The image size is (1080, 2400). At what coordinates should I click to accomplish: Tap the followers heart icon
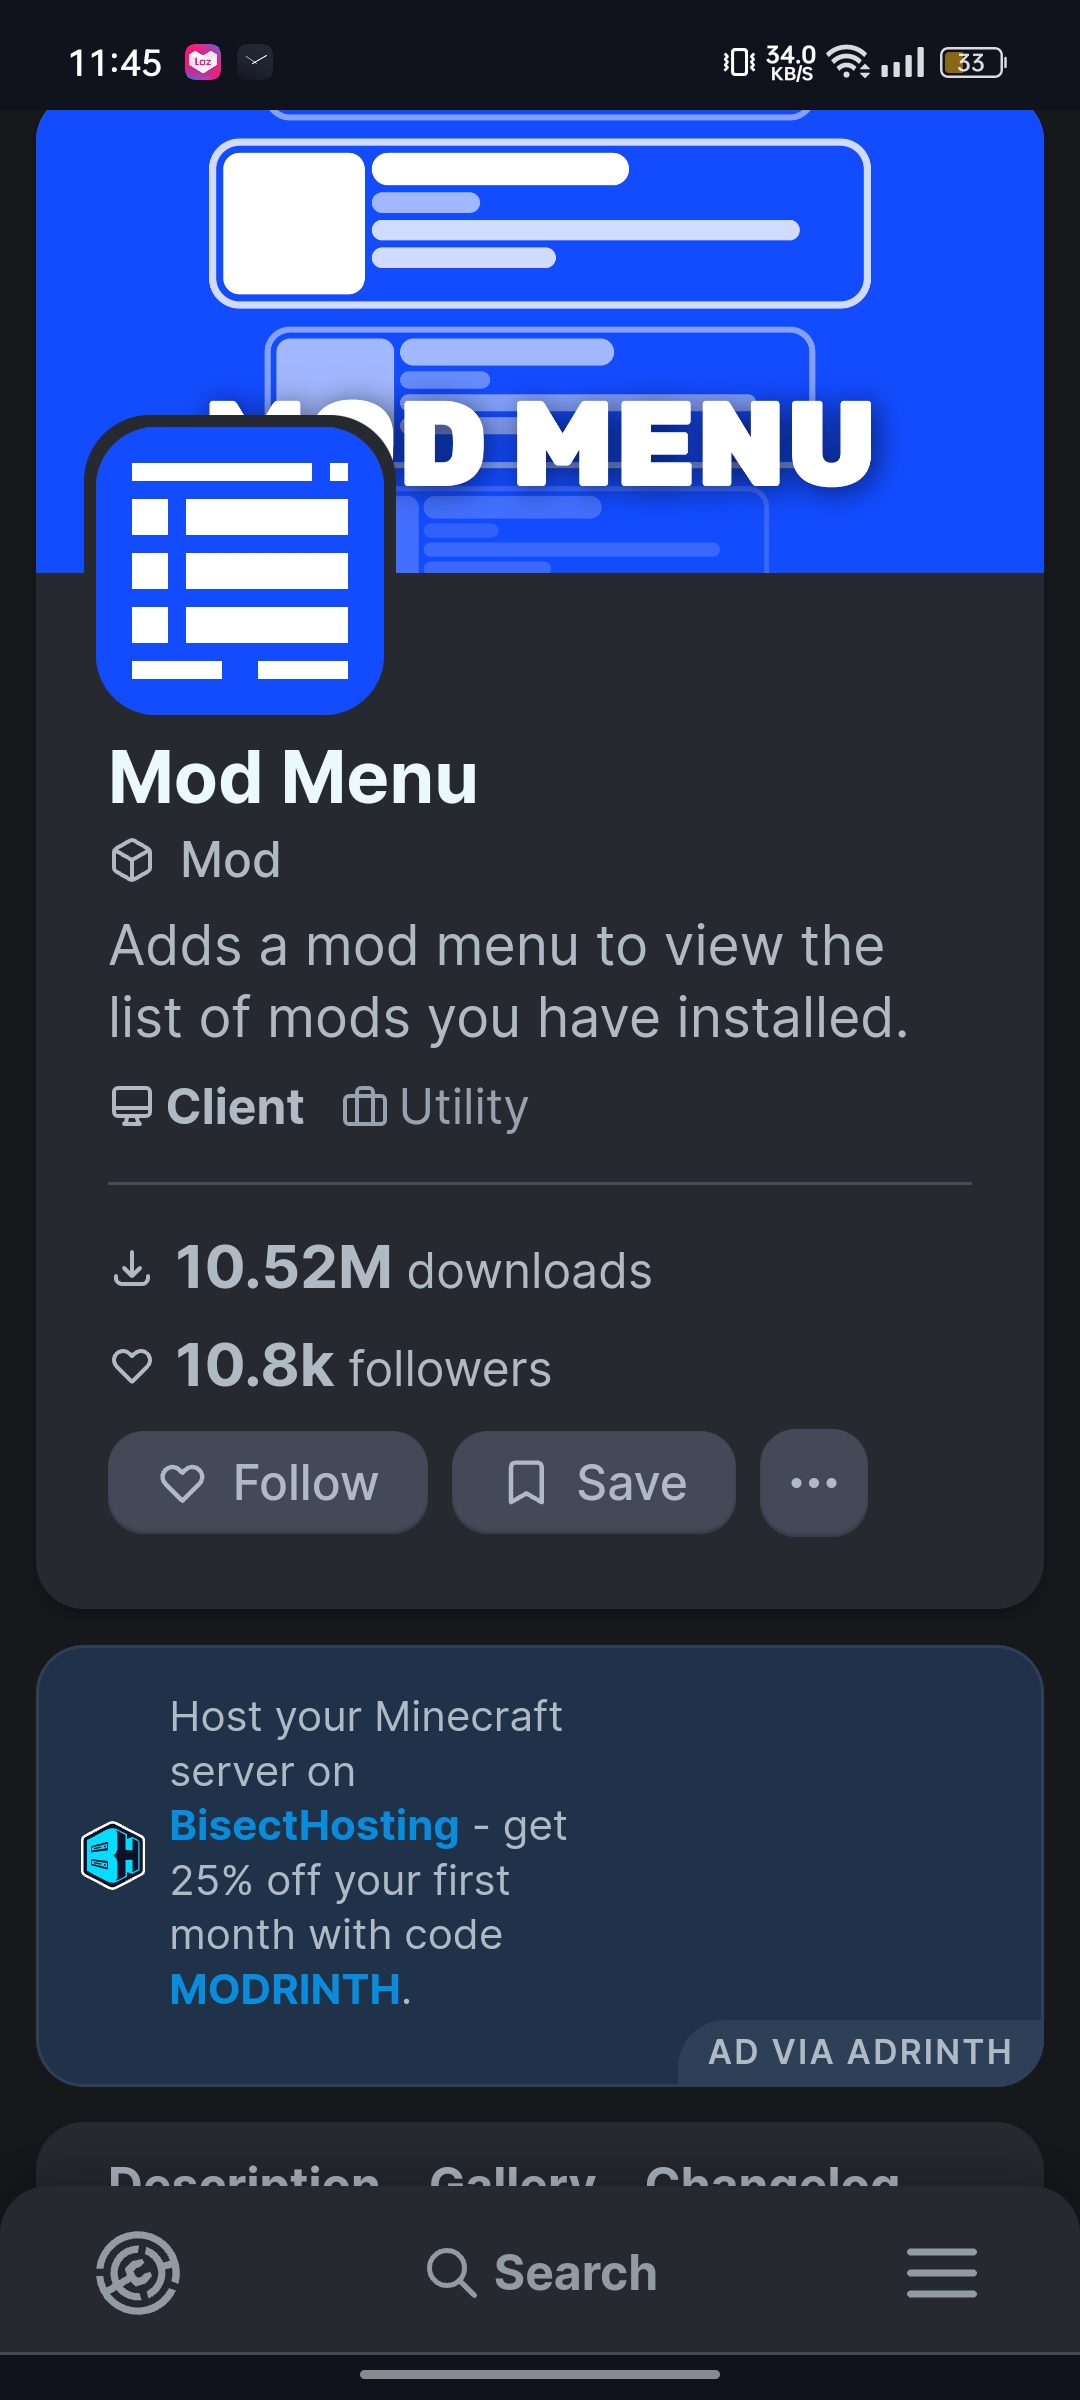(132, 1366)
